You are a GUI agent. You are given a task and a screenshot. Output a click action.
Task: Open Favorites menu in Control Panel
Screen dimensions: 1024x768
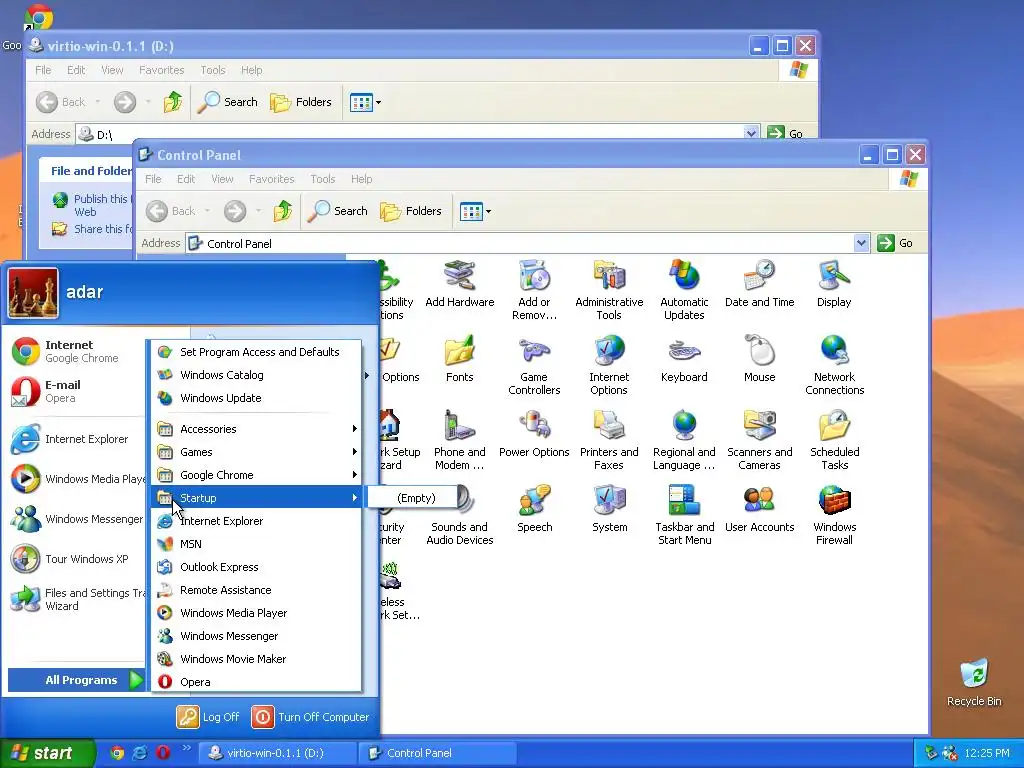tap(272, 179)
